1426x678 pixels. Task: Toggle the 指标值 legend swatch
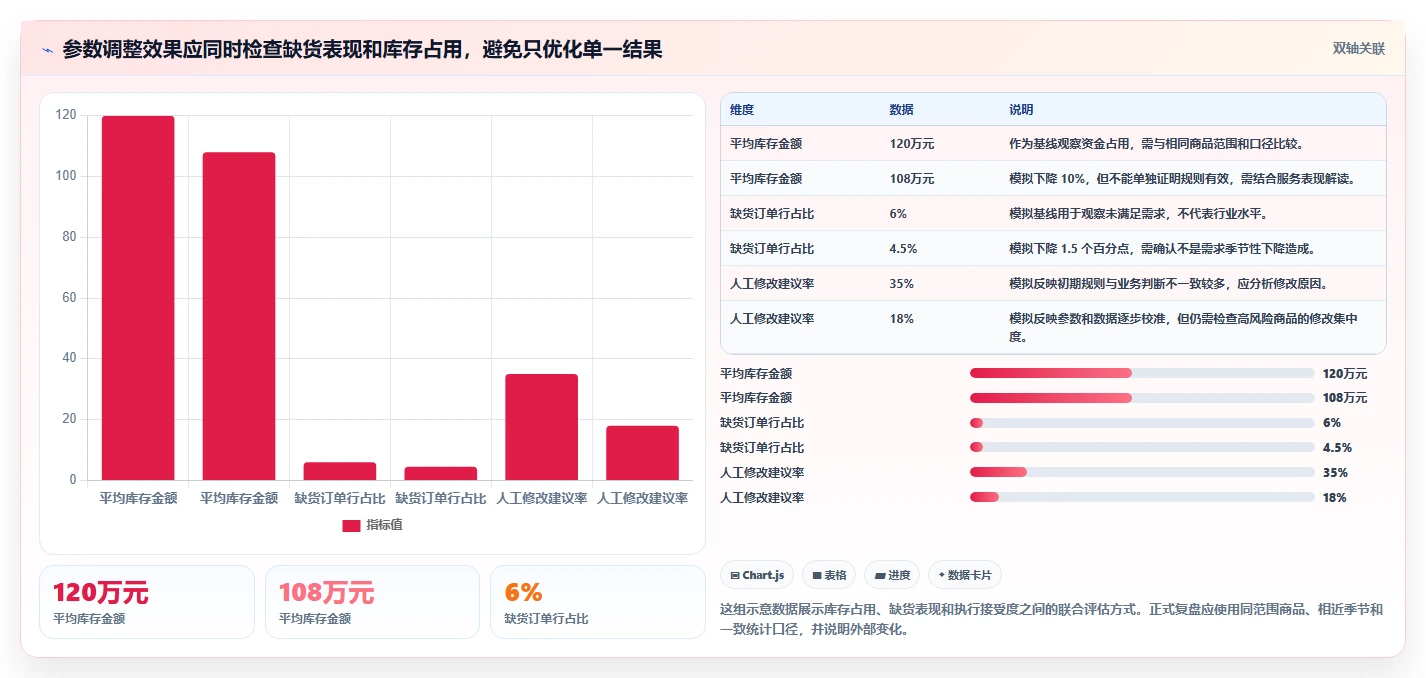pyautogui.click(x=351, y=525)
